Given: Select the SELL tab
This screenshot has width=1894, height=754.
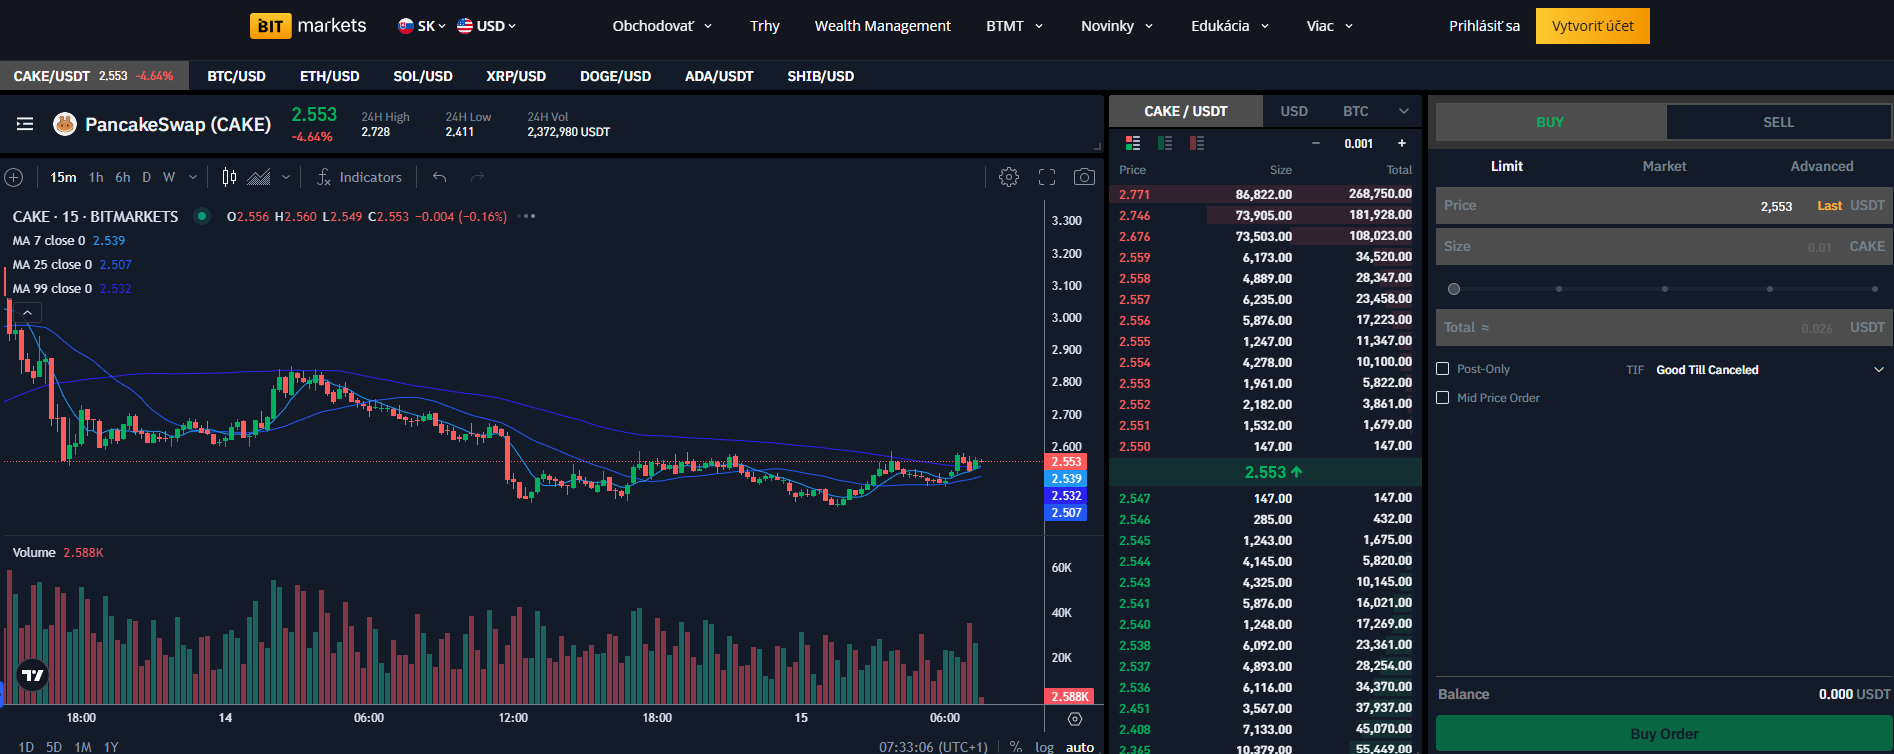Looking at the screenshot, I should (x=1778, y=122).
